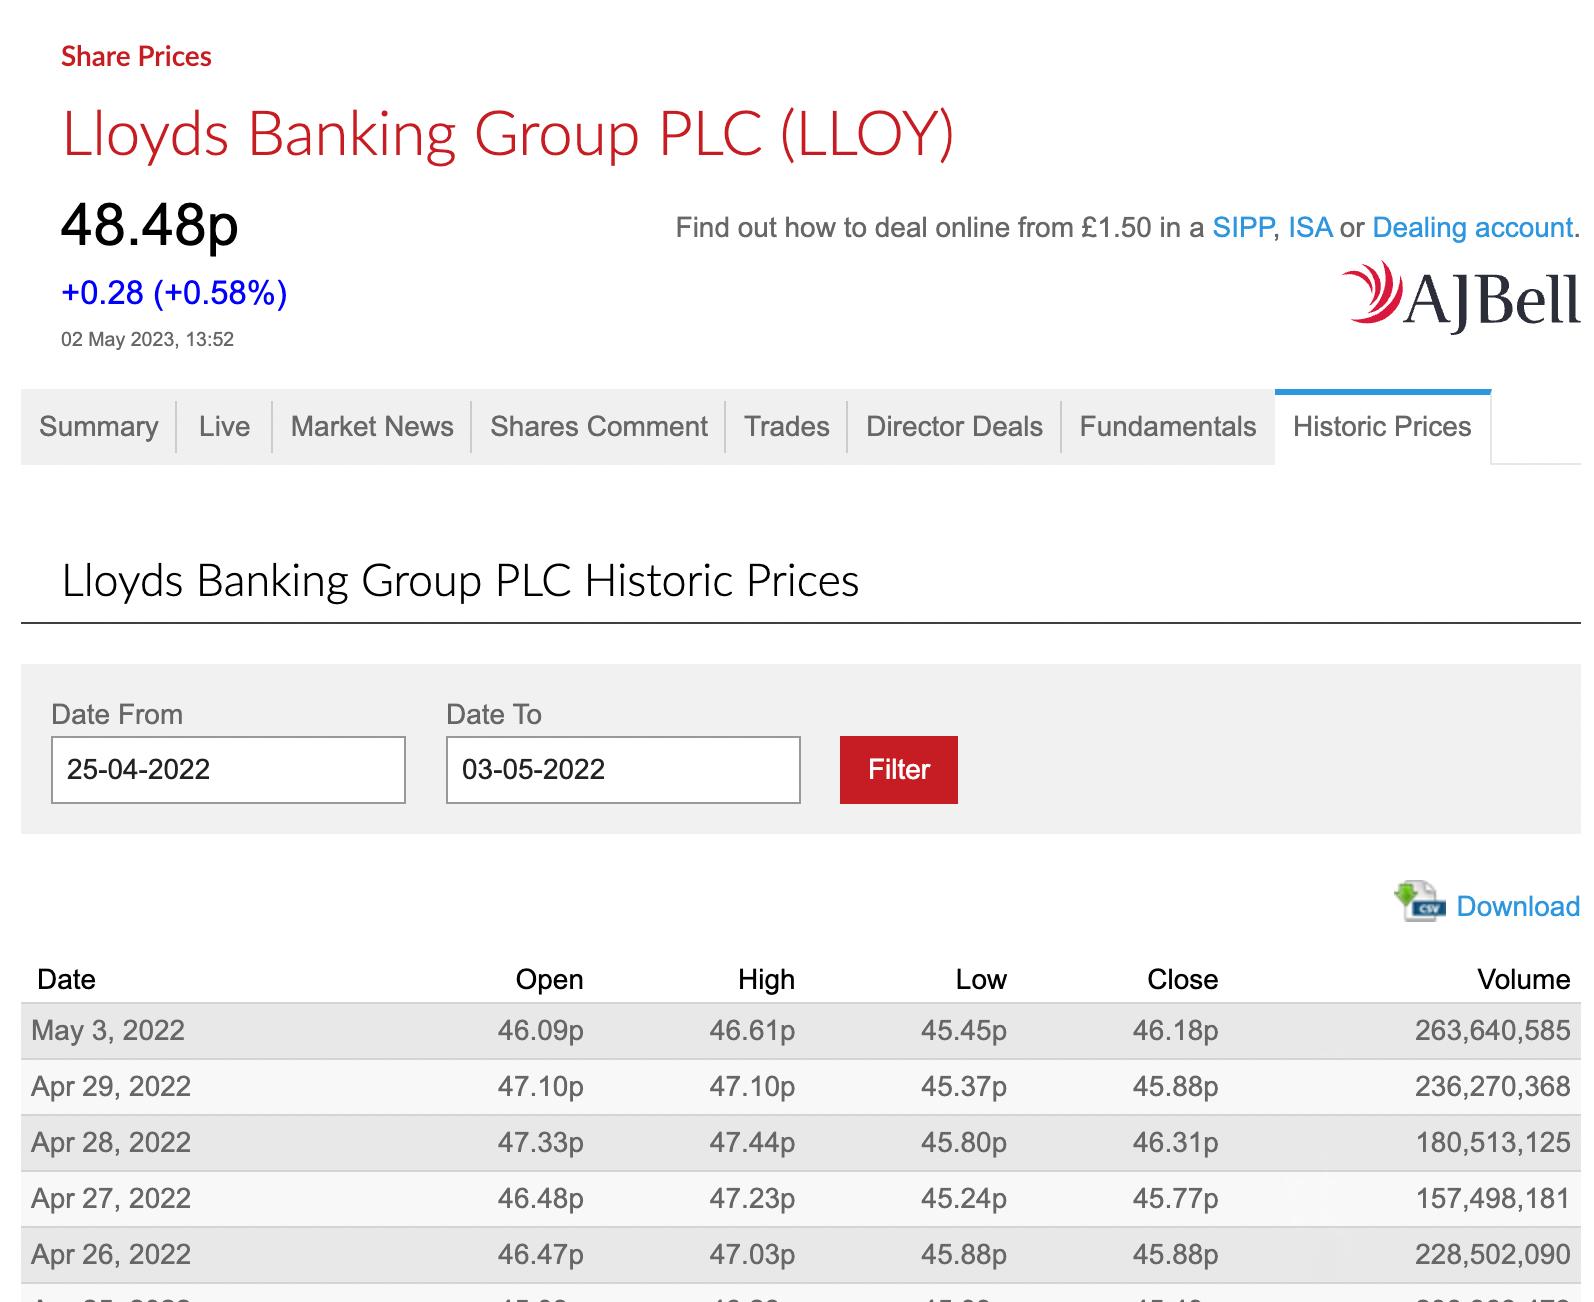Click the 47.03p high price
The height and width of the screenshot is (1302, 1594).
[752, 1255]
